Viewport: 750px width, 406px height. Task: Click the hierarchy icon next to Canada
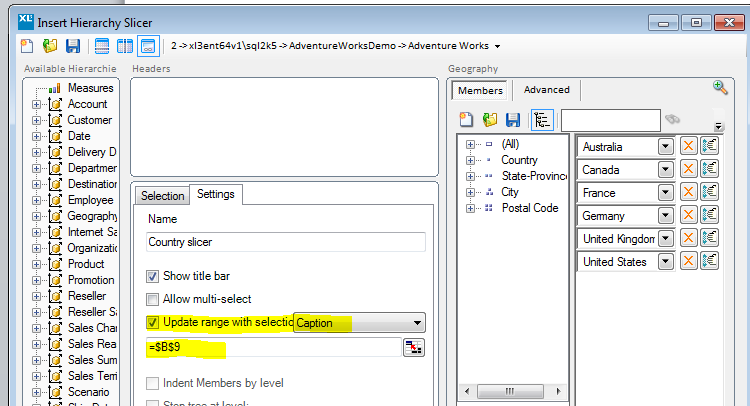(710, 170)
